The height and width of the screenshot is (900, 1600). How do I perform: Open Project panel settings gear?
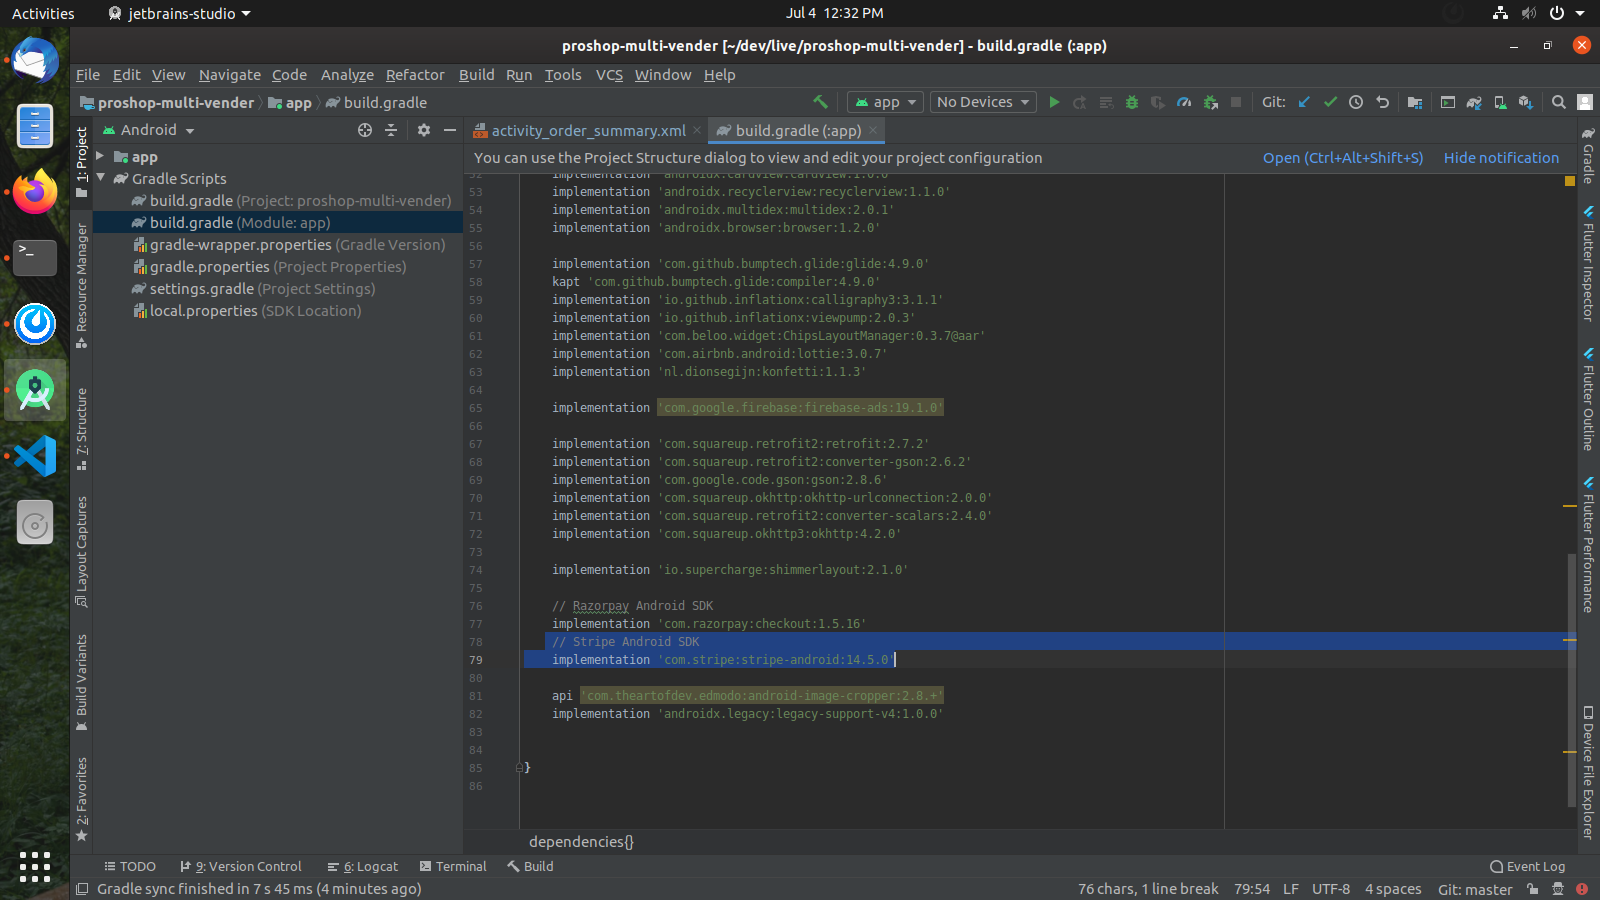click(424, 130)
